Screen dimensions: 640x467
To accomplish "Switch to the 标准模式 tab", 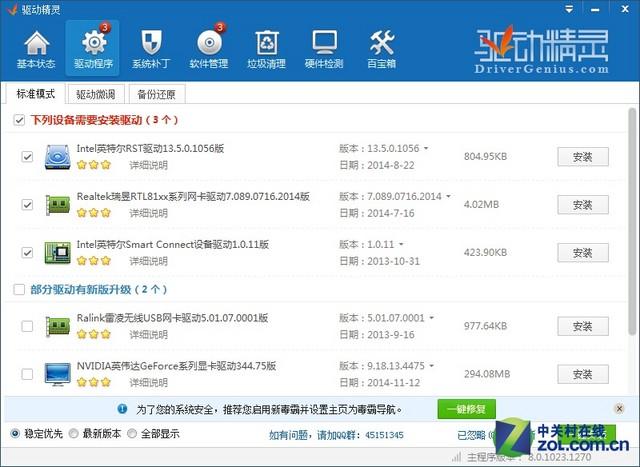I will (x=36, y=94).
